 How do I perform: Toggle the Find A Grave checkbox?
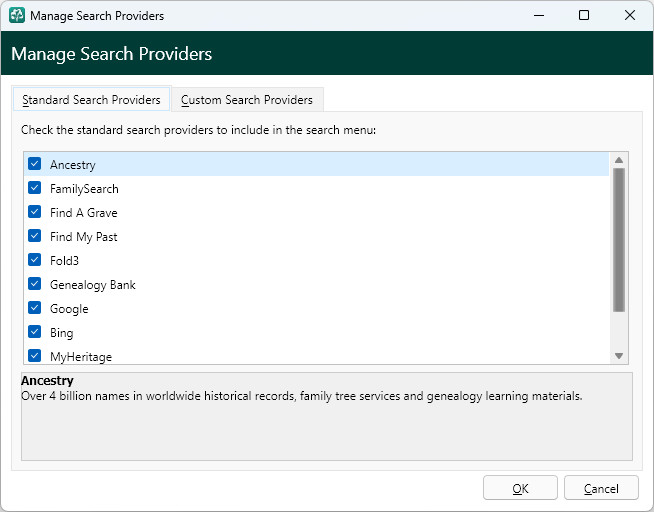[x=35, y=212]
